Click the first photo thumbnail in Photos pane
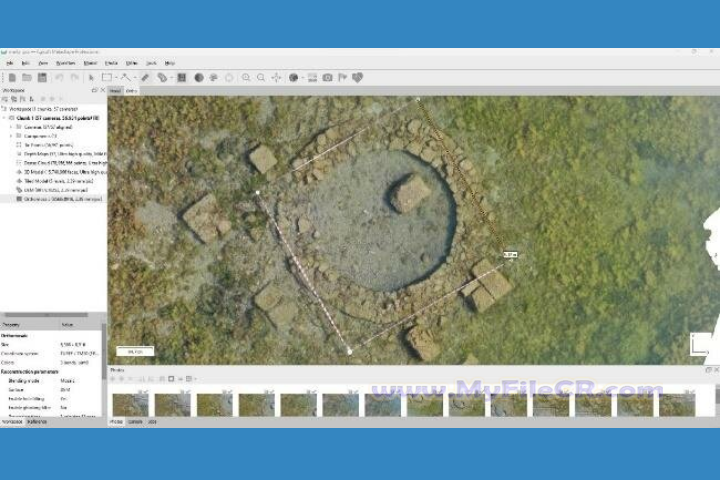 click(x=130, y=404)
